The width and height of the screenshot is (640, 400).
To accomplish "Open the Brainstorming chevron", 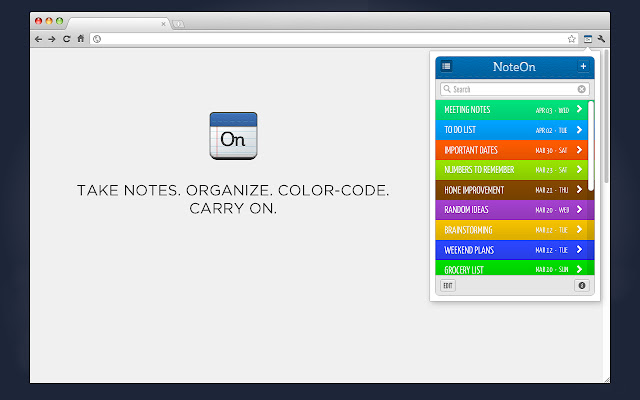I will (x=579, y=229).
